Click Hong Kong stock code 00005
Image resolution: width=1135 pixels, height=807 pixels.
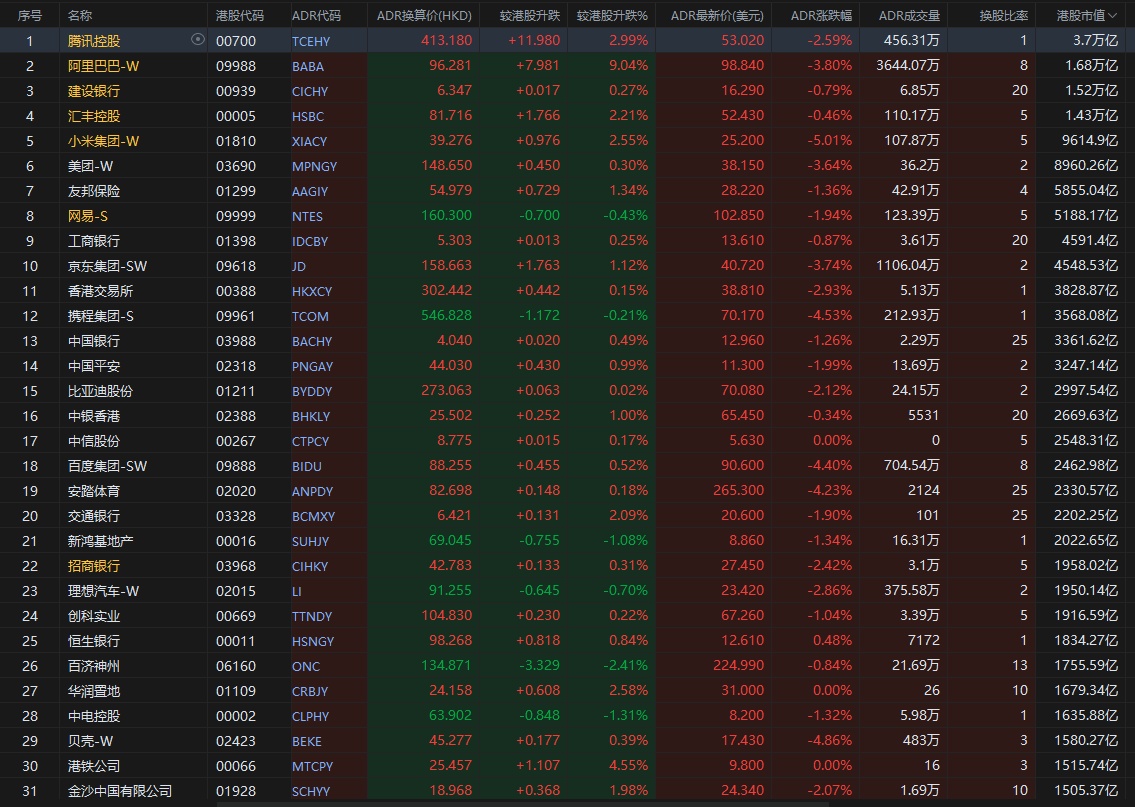[x=236, y=116]
